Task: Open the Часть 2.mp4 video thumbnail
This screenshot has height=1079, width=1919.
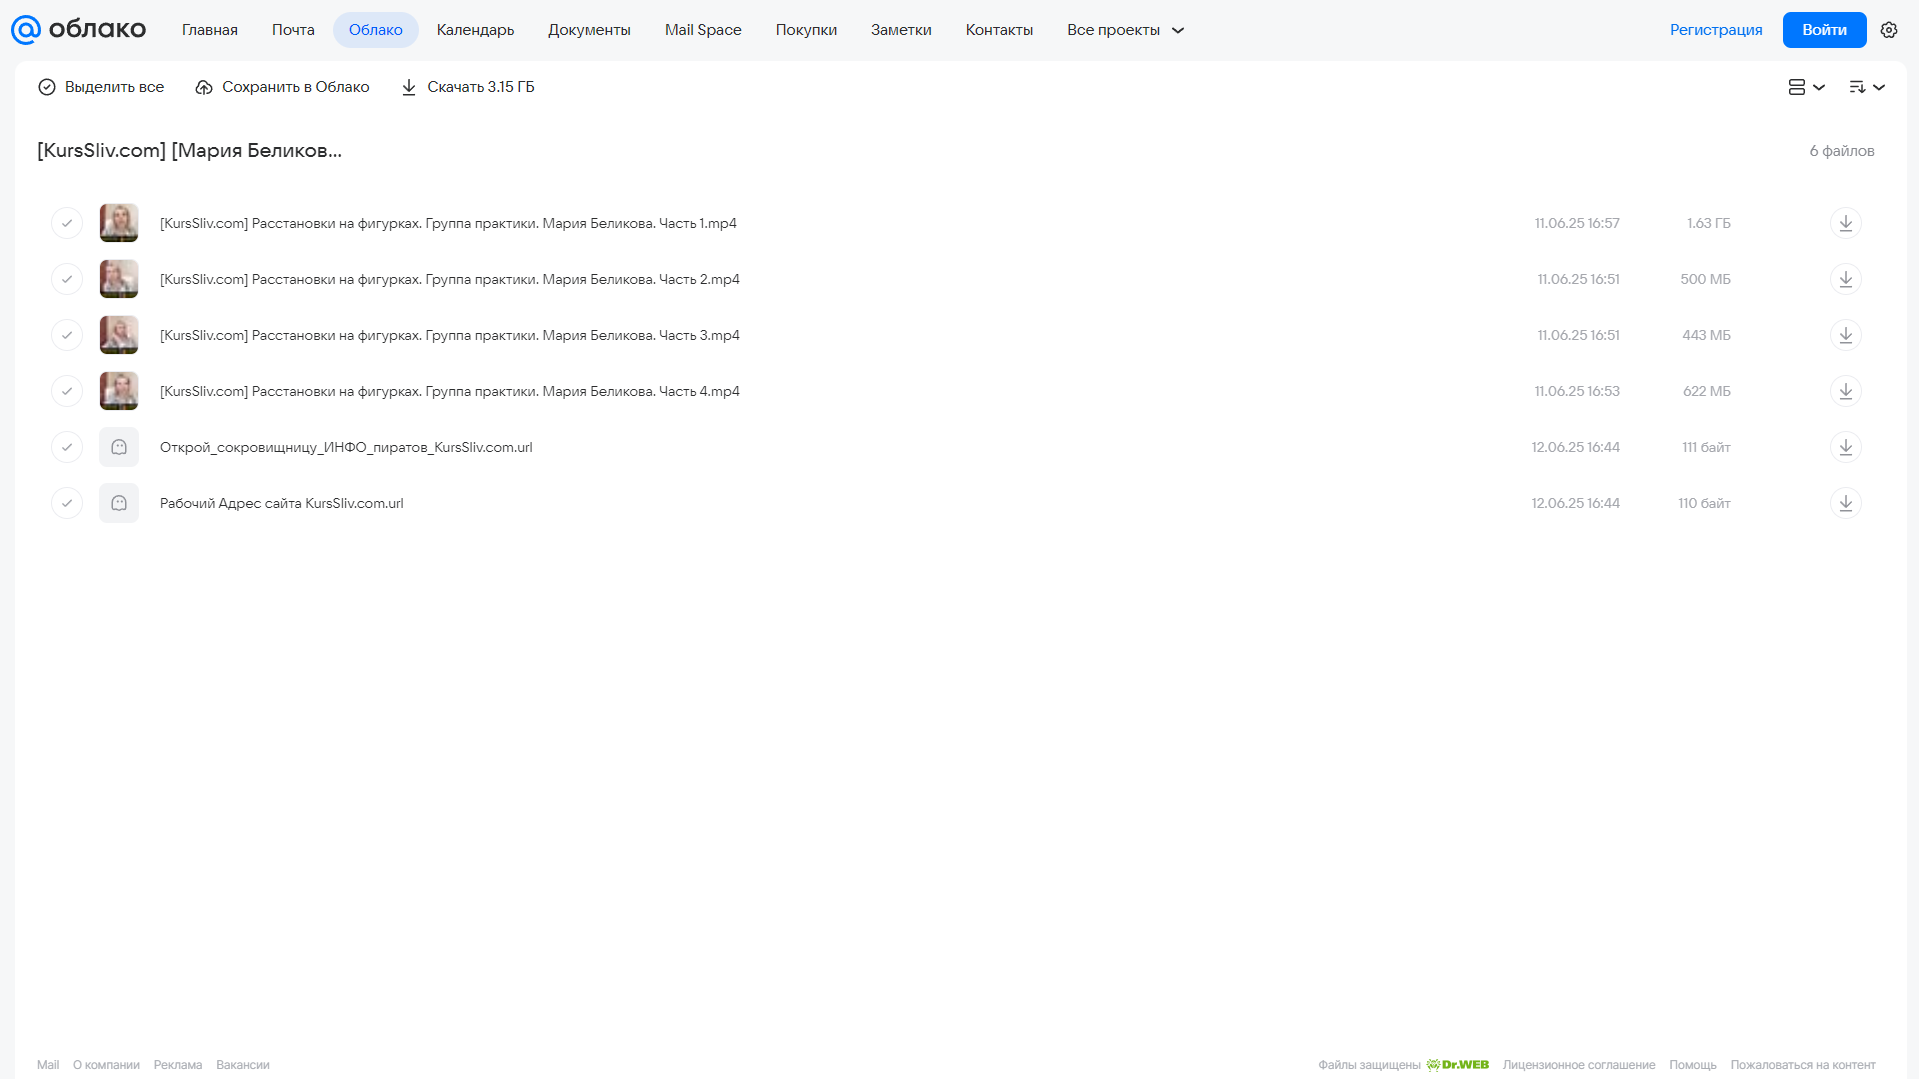Action: [119, 279]
